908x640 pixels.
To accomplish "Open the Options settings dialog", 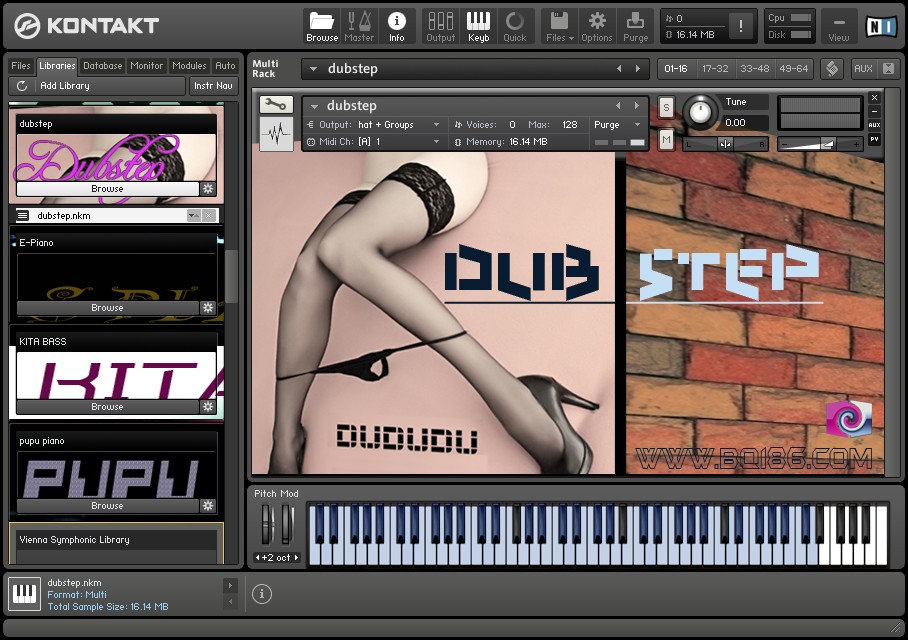I will tap(596, 27).
